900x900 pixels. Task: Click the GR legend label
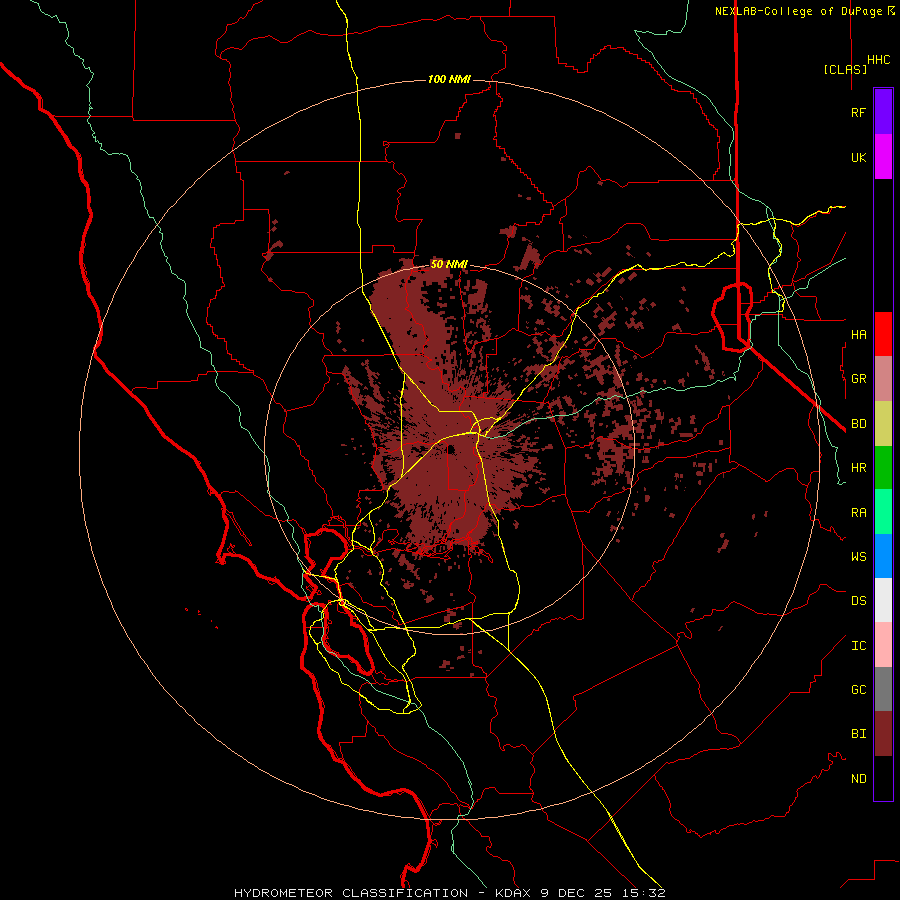(x=858, y=379)
